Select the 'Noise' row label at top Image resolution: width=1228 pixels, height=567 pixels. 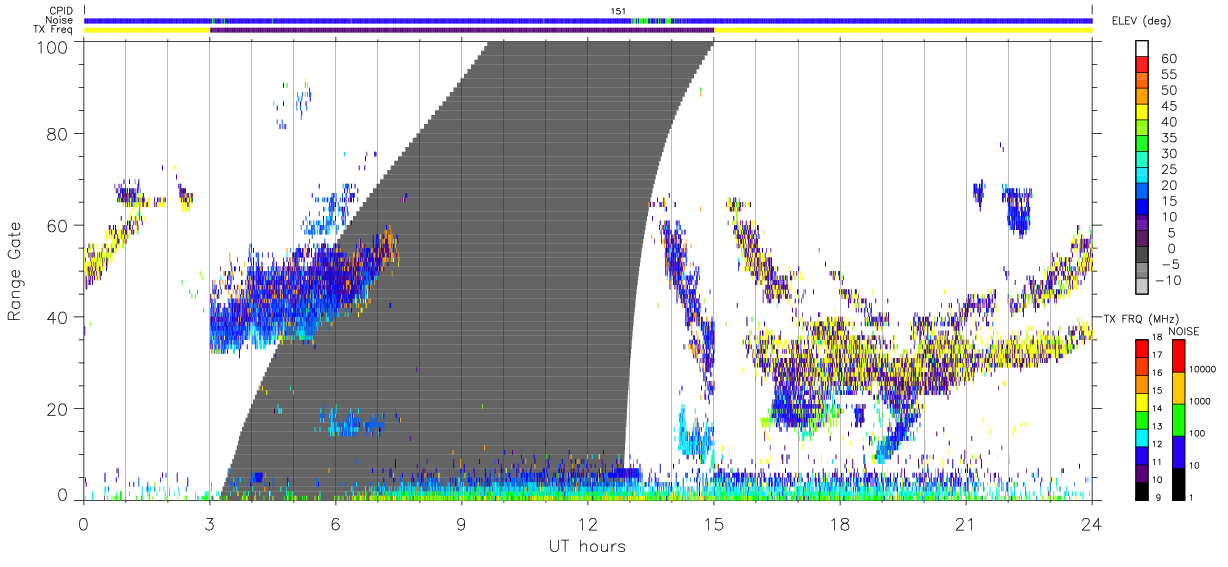tap(60, 20)
